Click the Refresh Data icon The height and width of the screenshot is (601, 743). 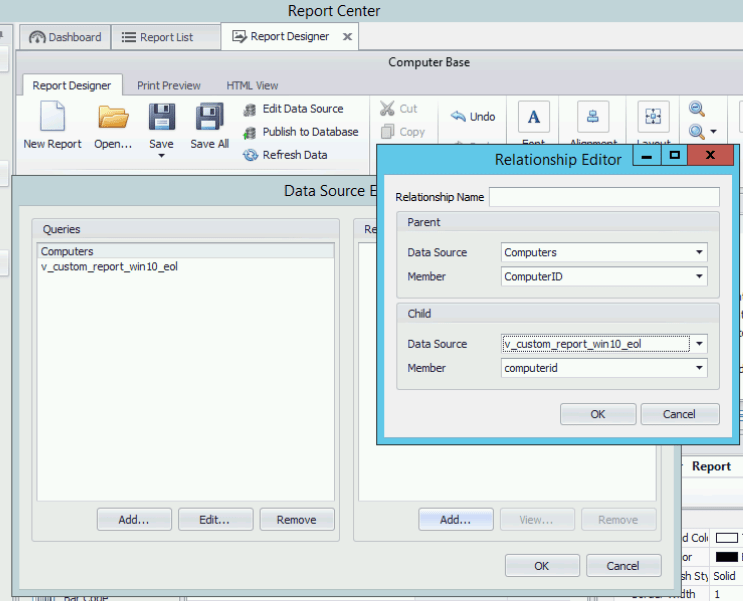tap(251, 155)
